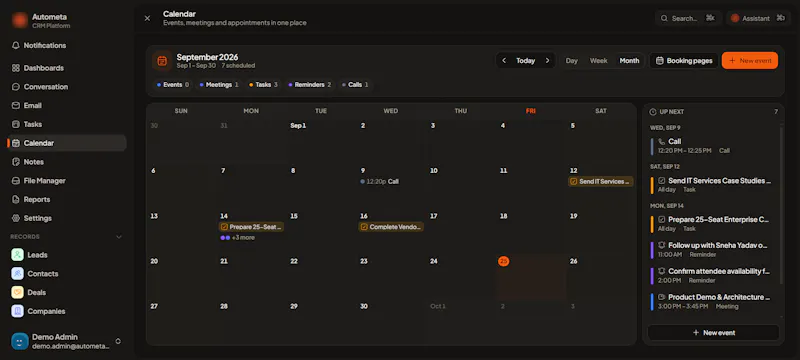Toggle Events filter chip
This screenshot has width=800, height=360.
[x=173, y=85]
